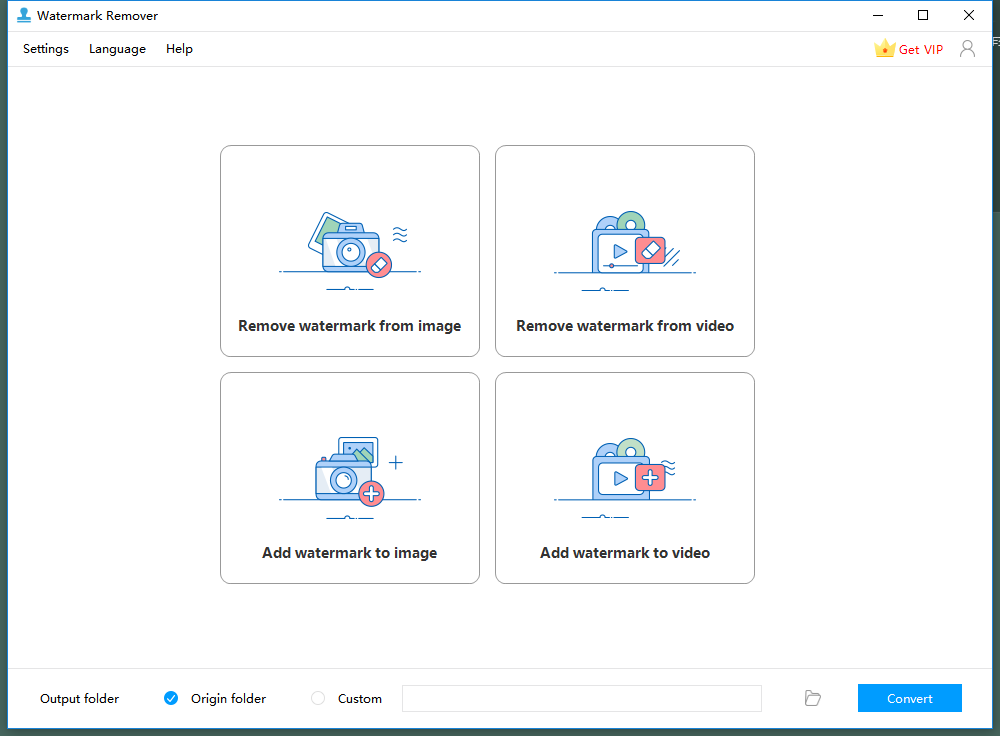This screenshot has width=1000, height=736.
Task: Open the Settings menu
Action: pyautogui.click(x=46, y=49)
